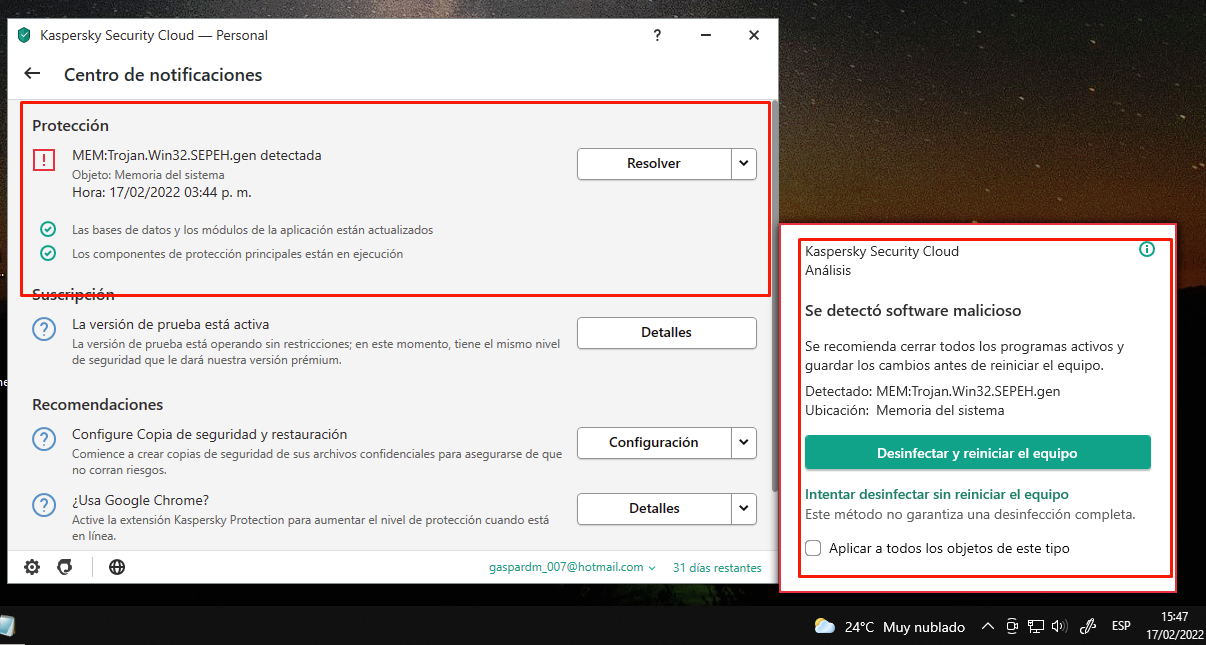Image resolution: width=1206 pixels, height=645 pixels.
Task: Open the clock showing 15:47
Action: point(1175,626)
